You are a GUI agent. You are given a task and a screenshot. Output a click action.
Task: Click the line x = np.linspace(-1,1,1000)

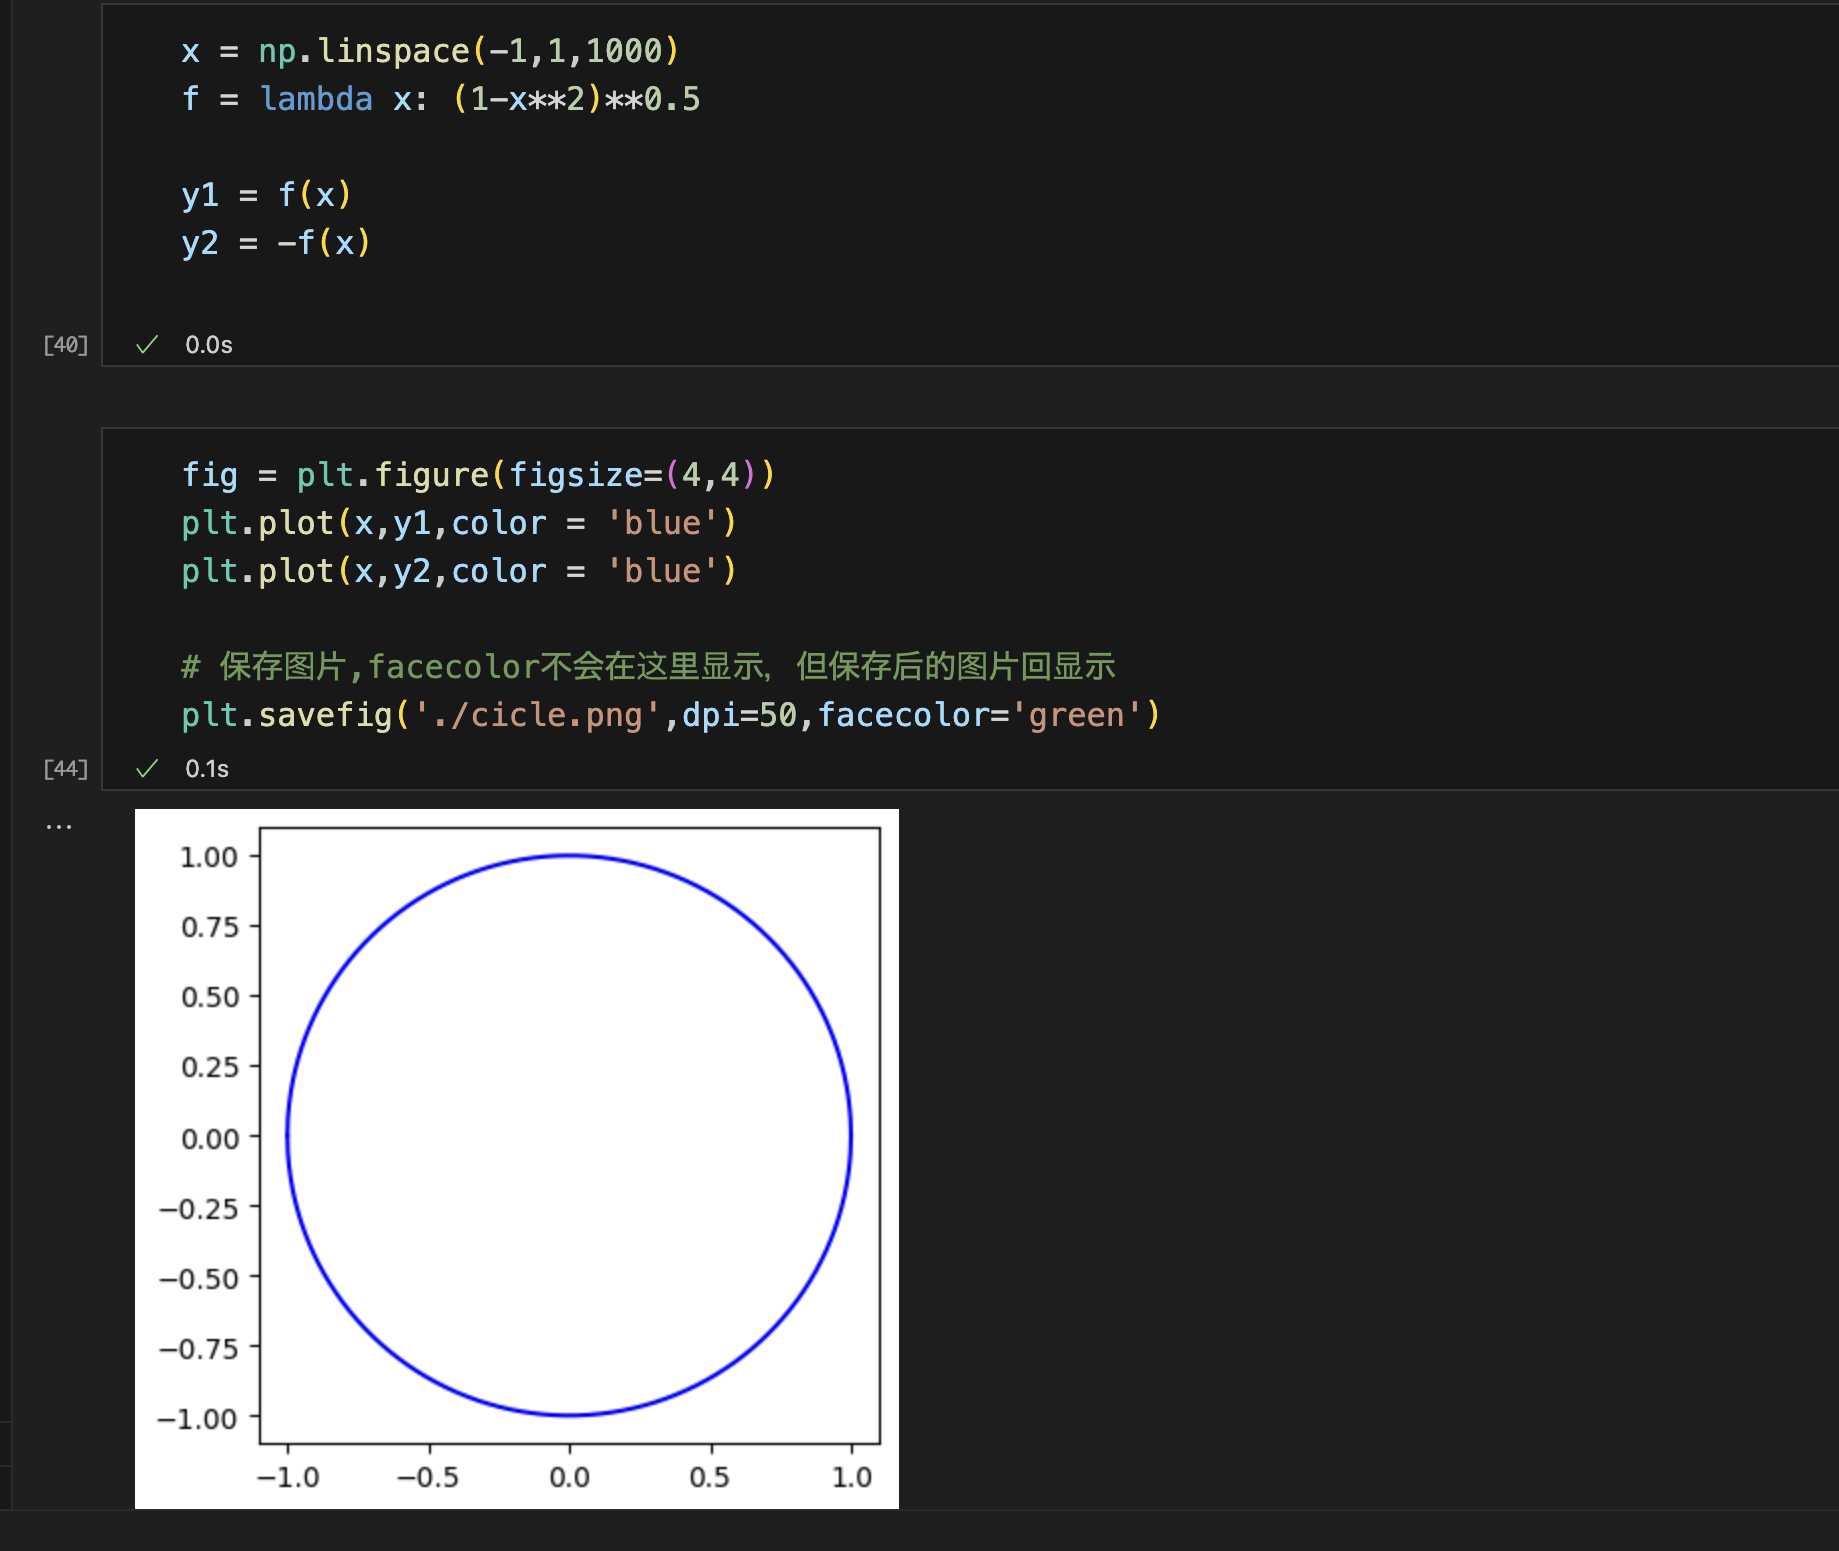coord(430,51)
